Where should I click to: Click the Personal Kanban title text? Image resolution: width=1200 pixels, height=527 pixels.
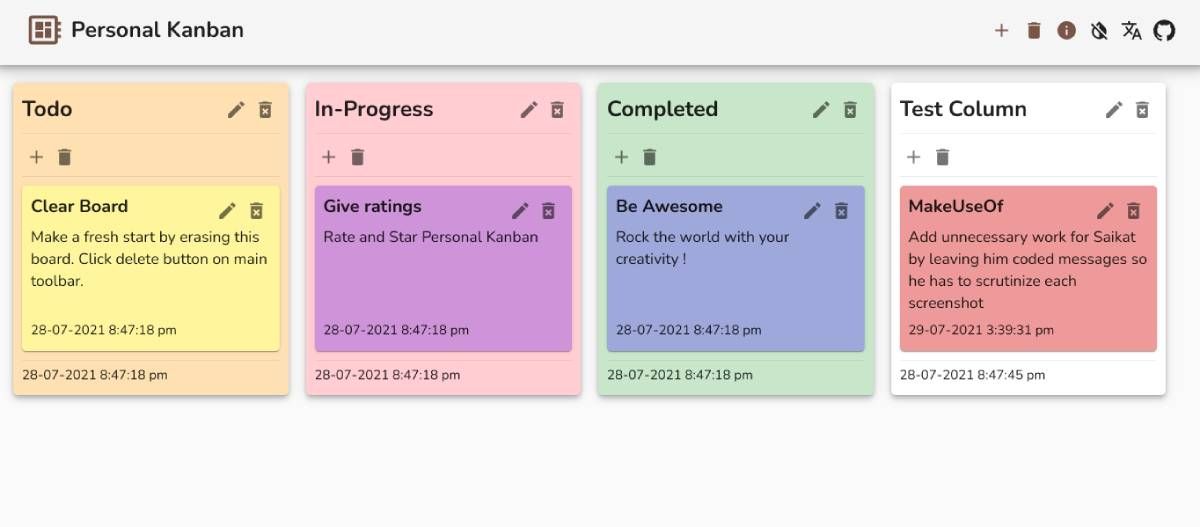click(157, 30)
